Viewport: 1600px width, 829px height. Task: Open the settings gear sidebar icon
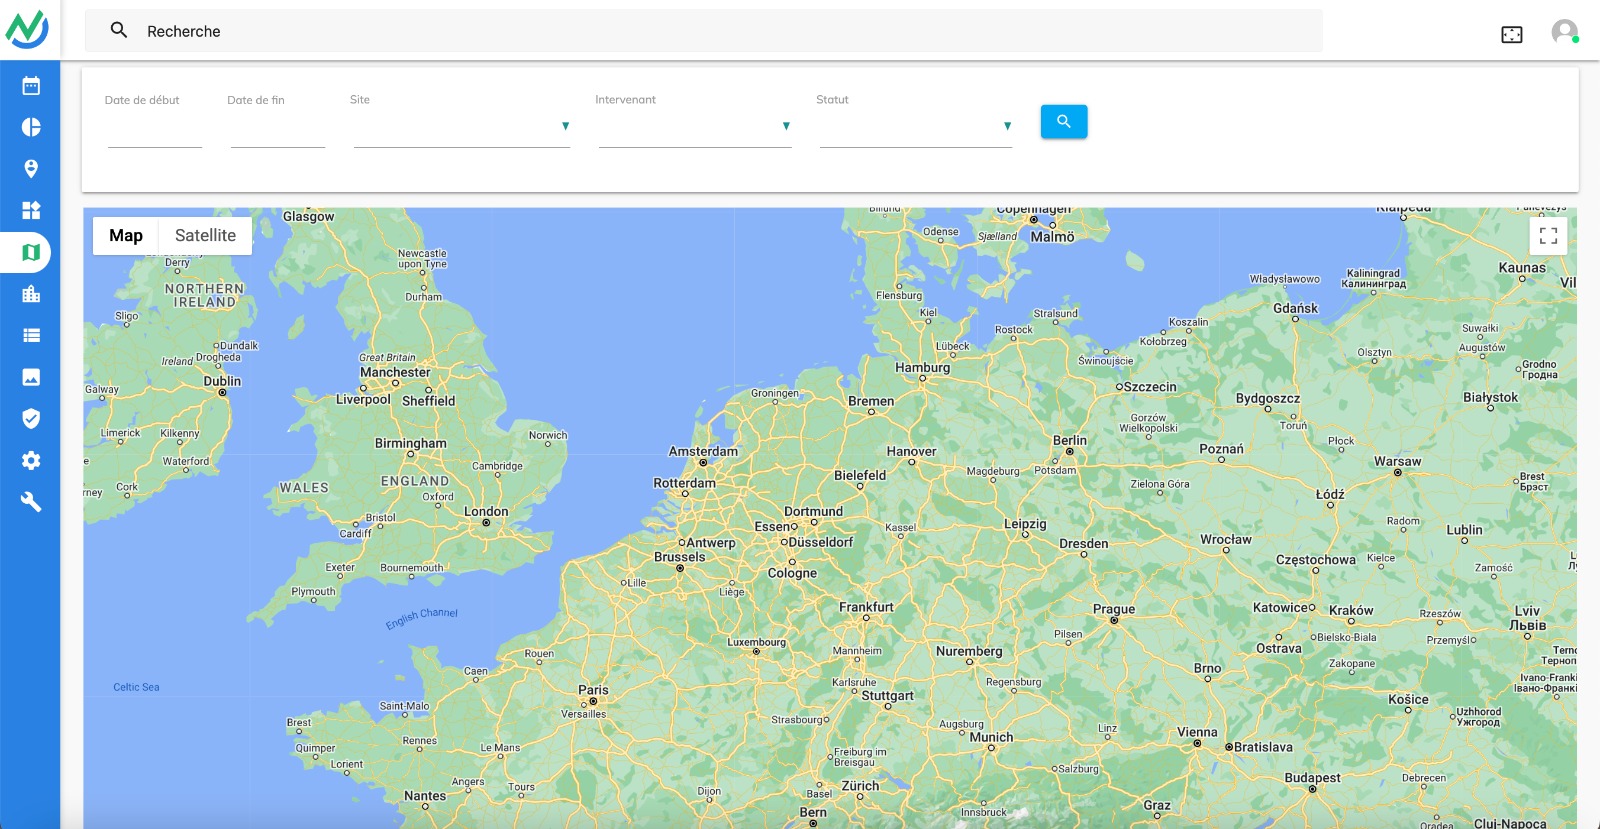pos(31,460)
